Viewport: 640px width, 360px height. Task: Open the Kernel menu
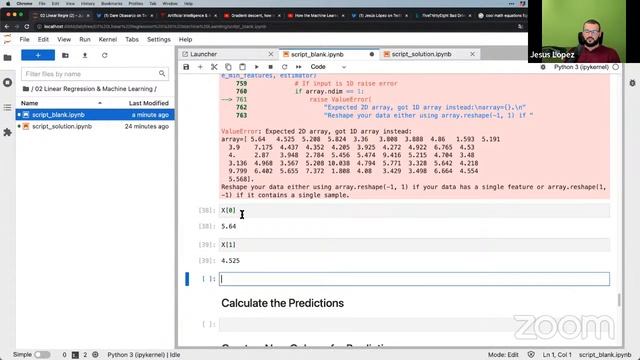[x=108, y=40]
